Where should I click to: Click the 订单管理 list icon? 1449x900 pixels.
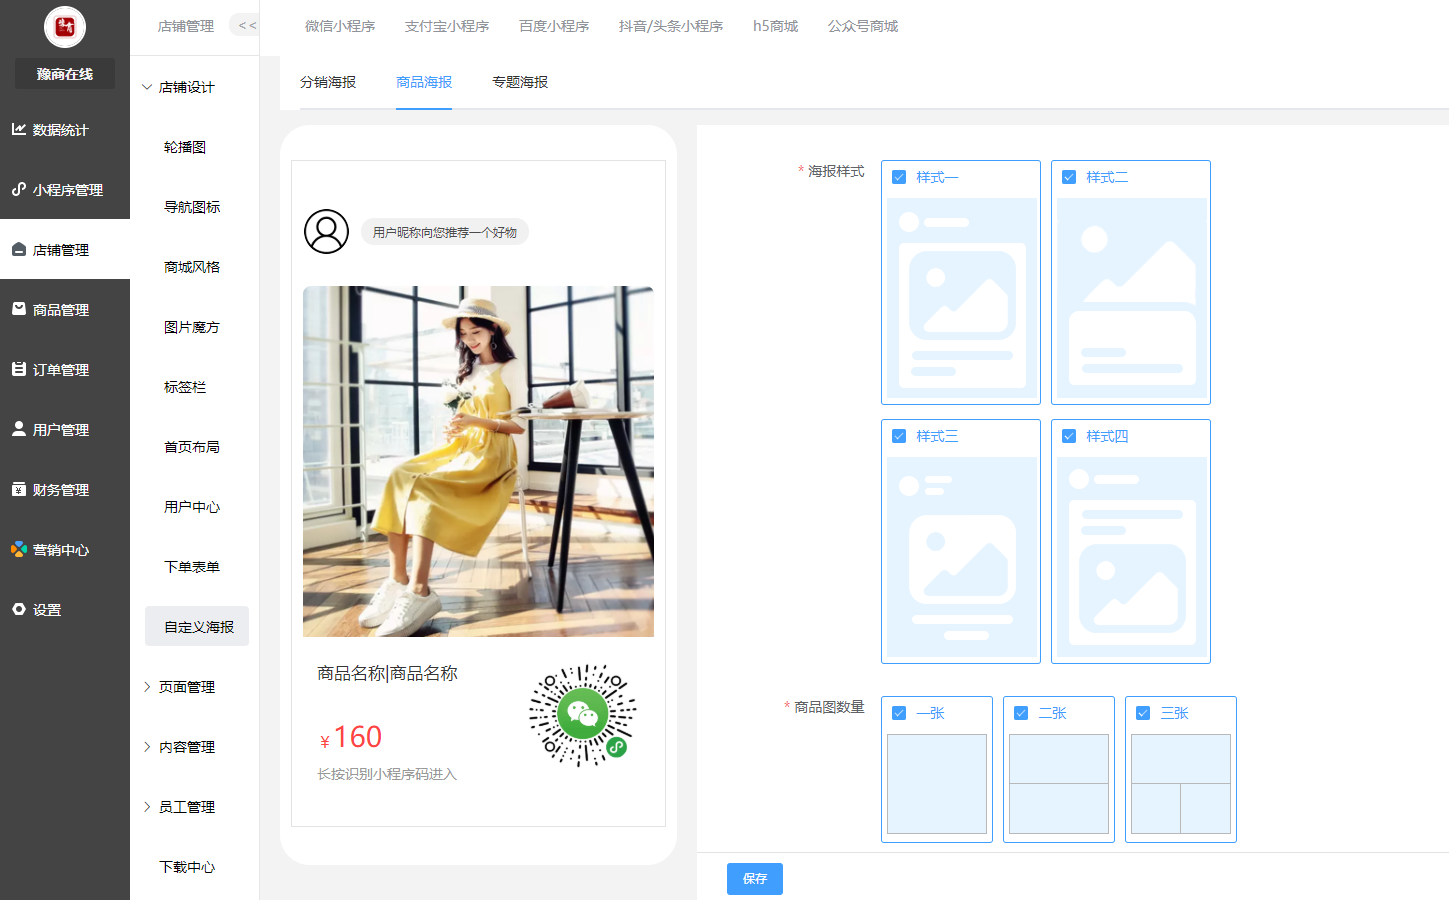[19, 369]
